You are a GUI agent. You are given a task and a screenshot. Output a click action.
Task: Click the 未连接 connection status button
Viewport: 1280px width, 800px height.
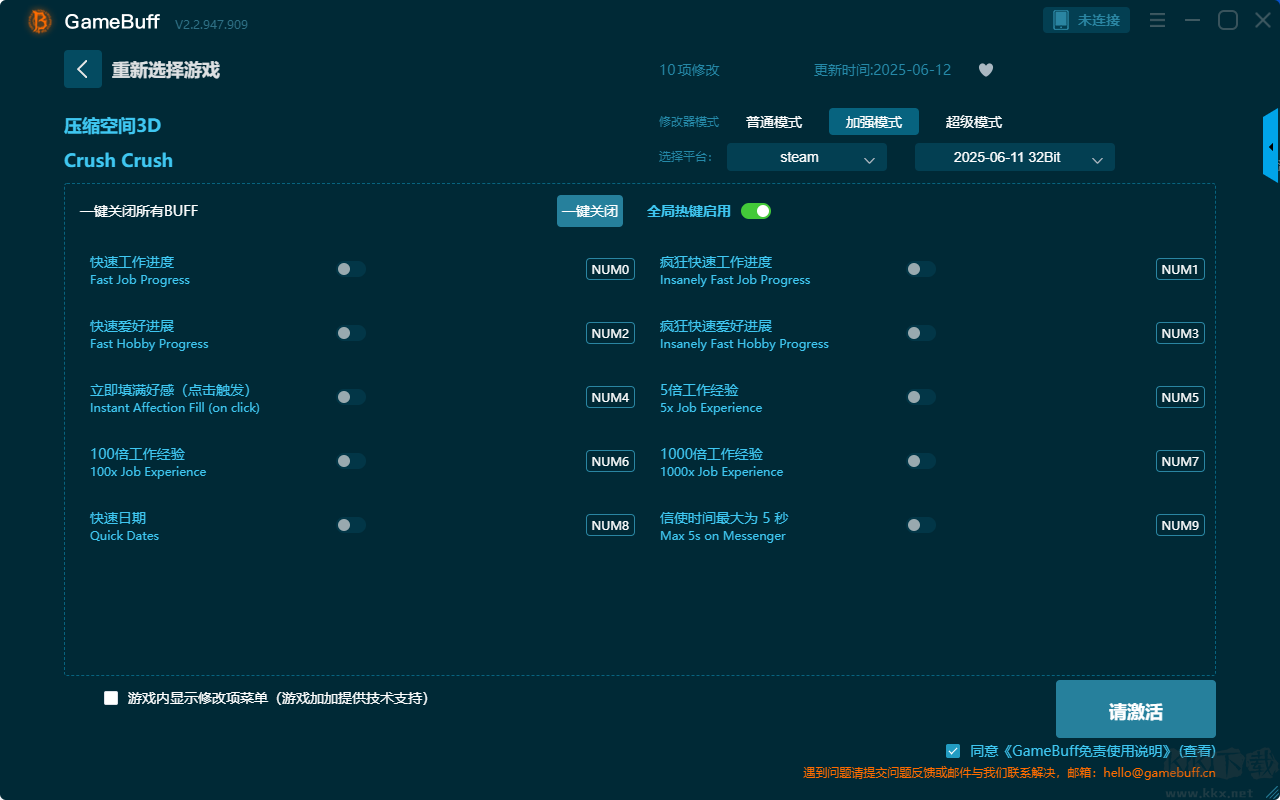pos(1087,20)
